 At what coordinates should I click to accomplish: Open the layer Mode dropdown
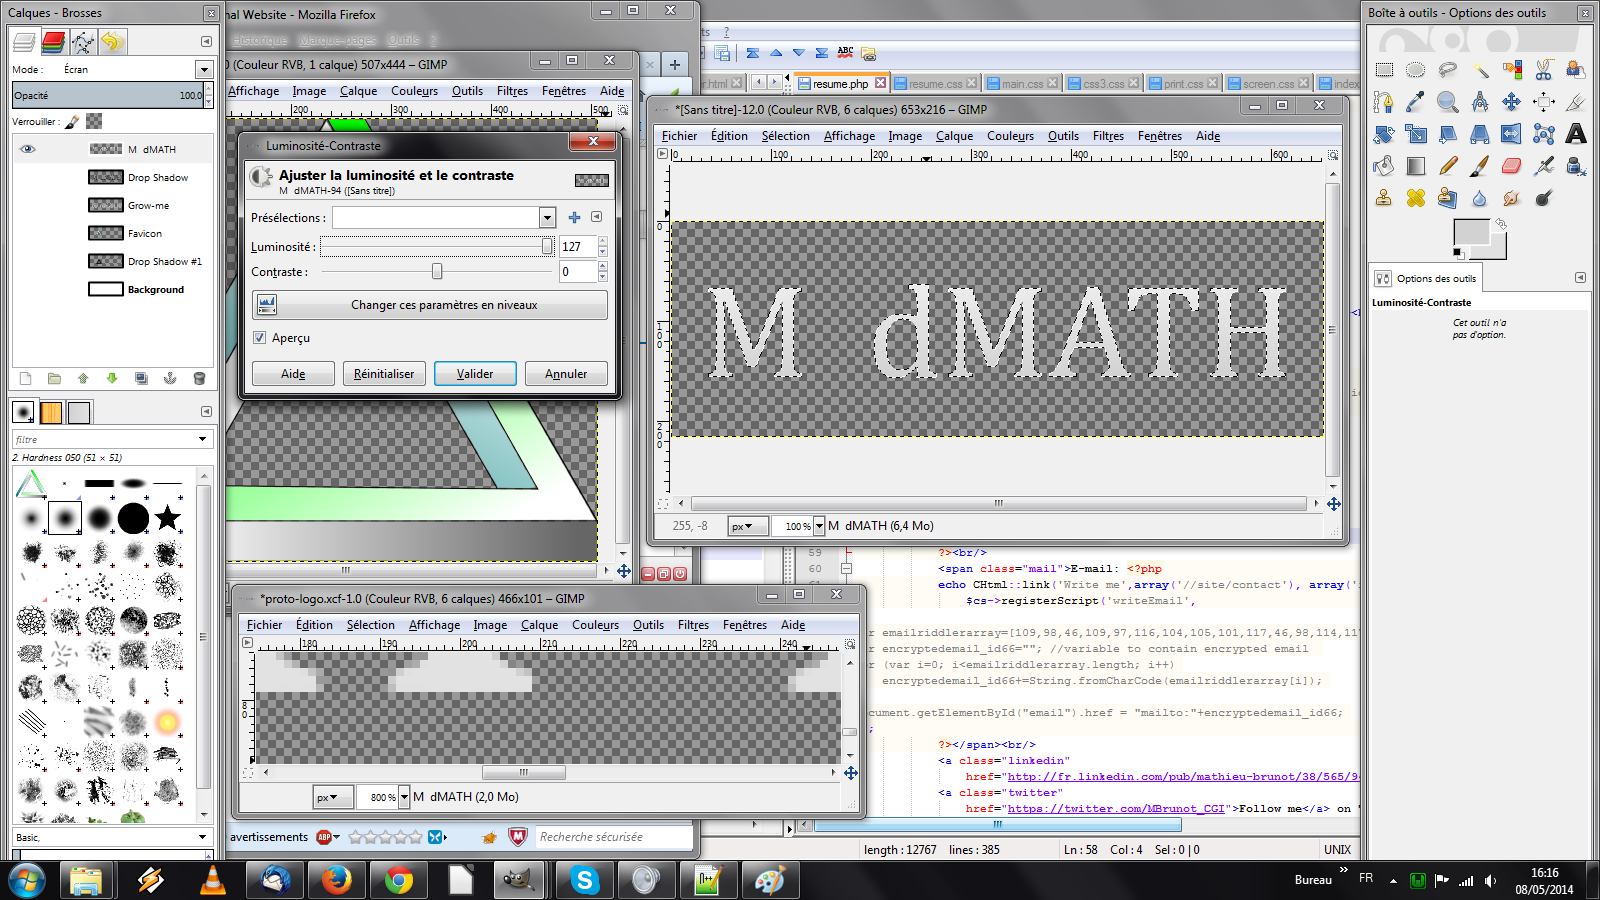[204, 70]
